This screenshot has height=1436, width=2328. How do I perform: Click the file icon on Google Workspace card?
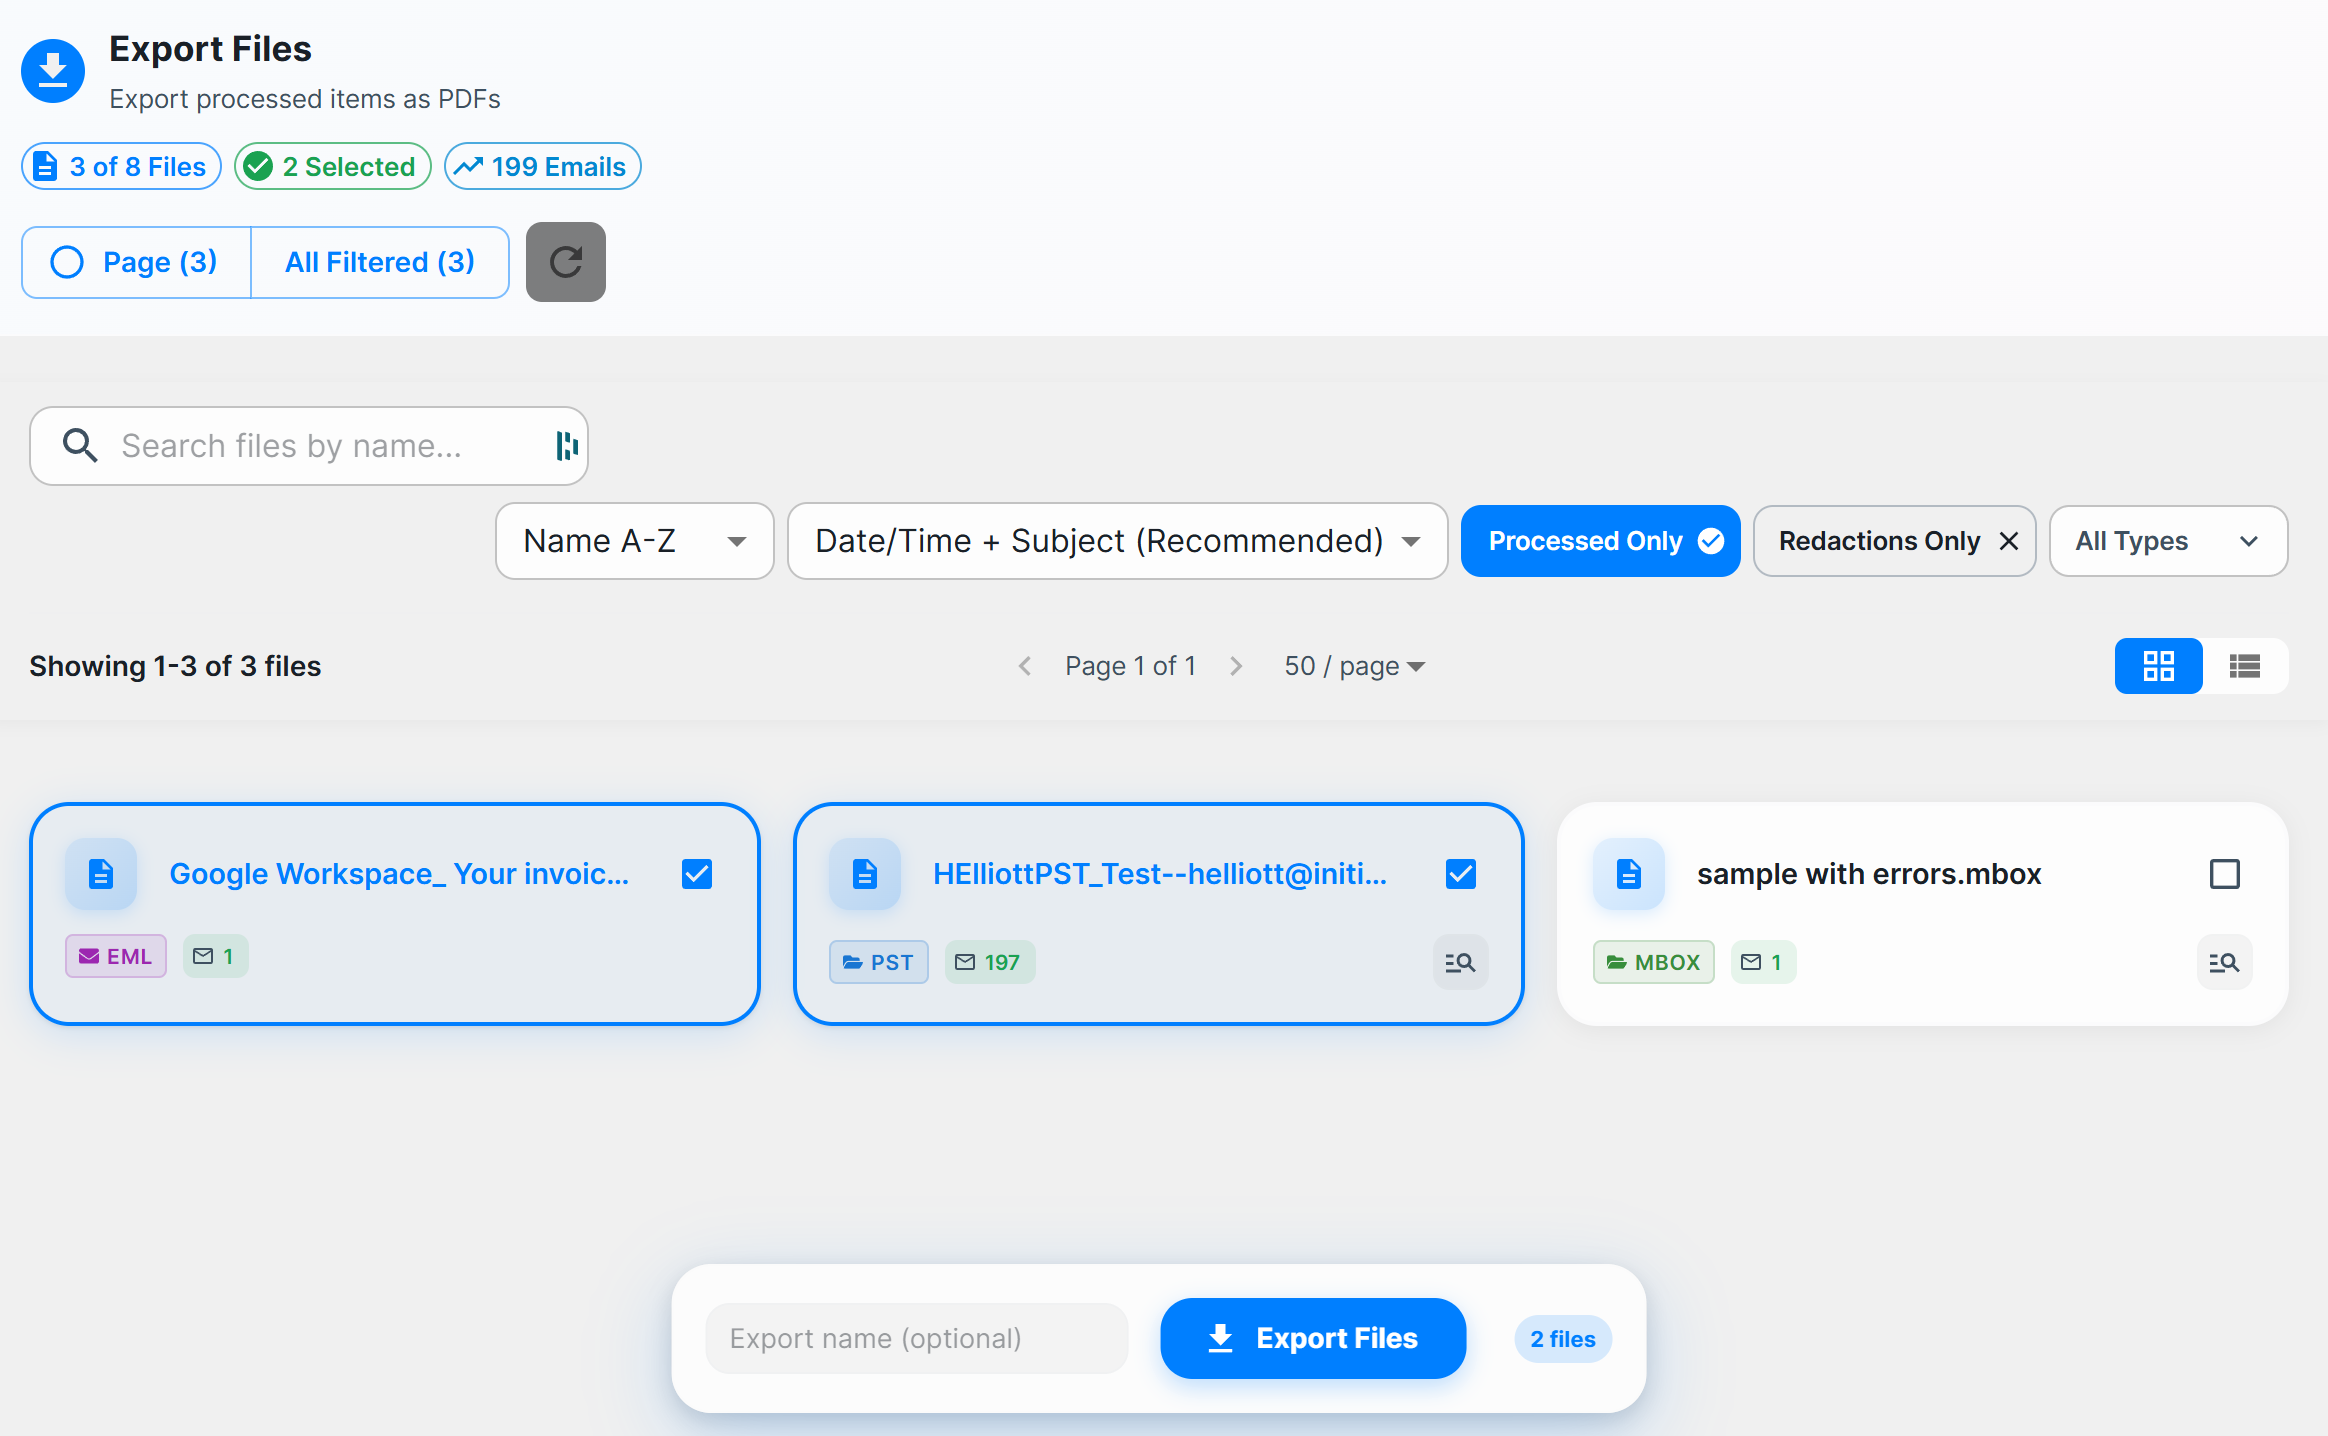[x=101, y=874]
